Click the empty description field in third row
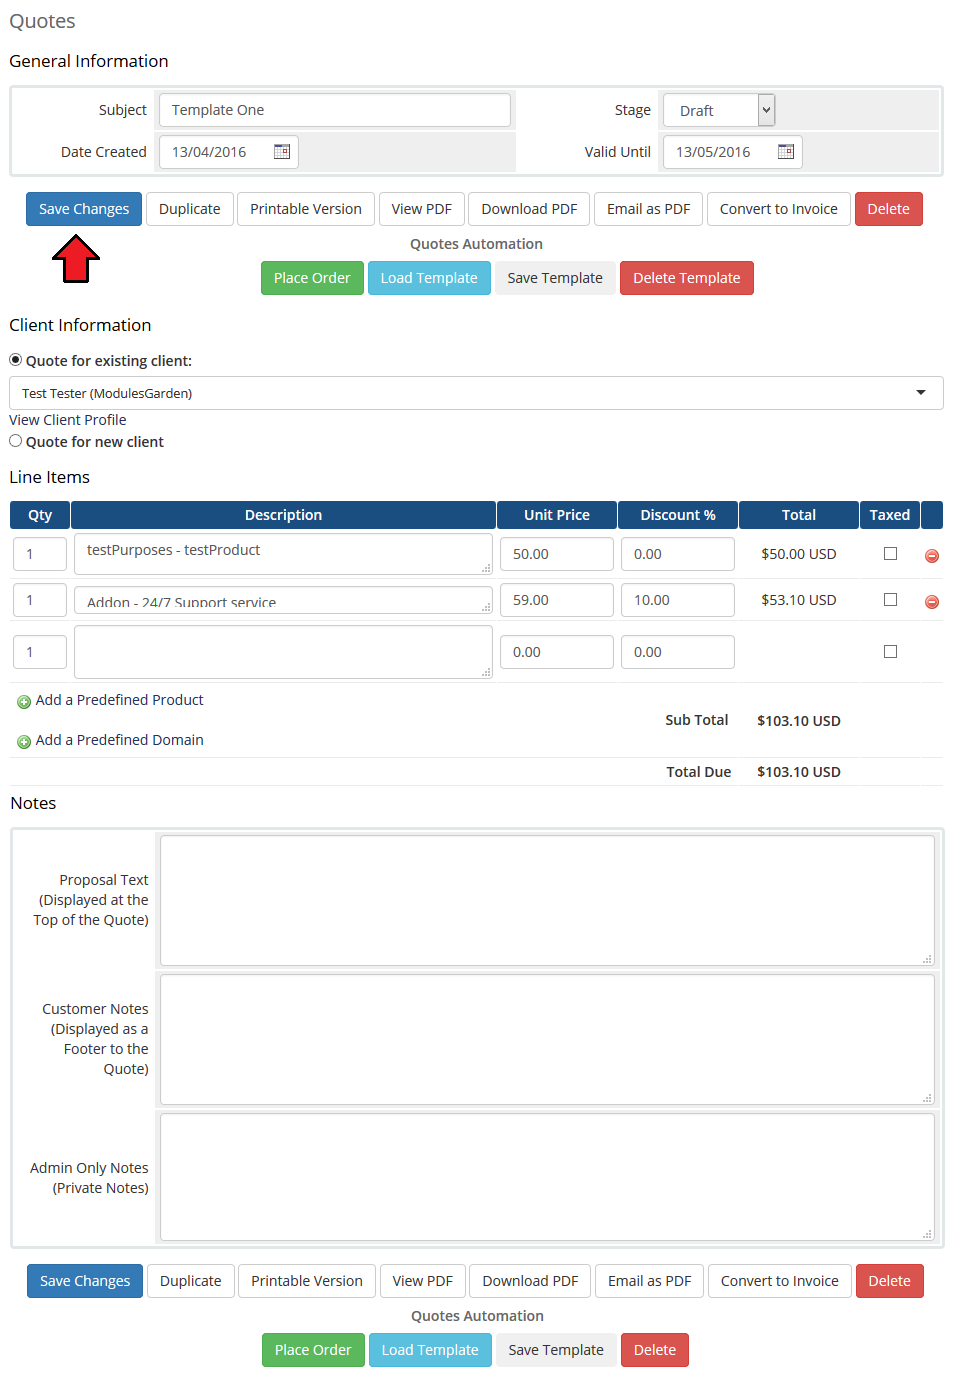Viewport: 959px width, 1384px height. click(283, 652)
